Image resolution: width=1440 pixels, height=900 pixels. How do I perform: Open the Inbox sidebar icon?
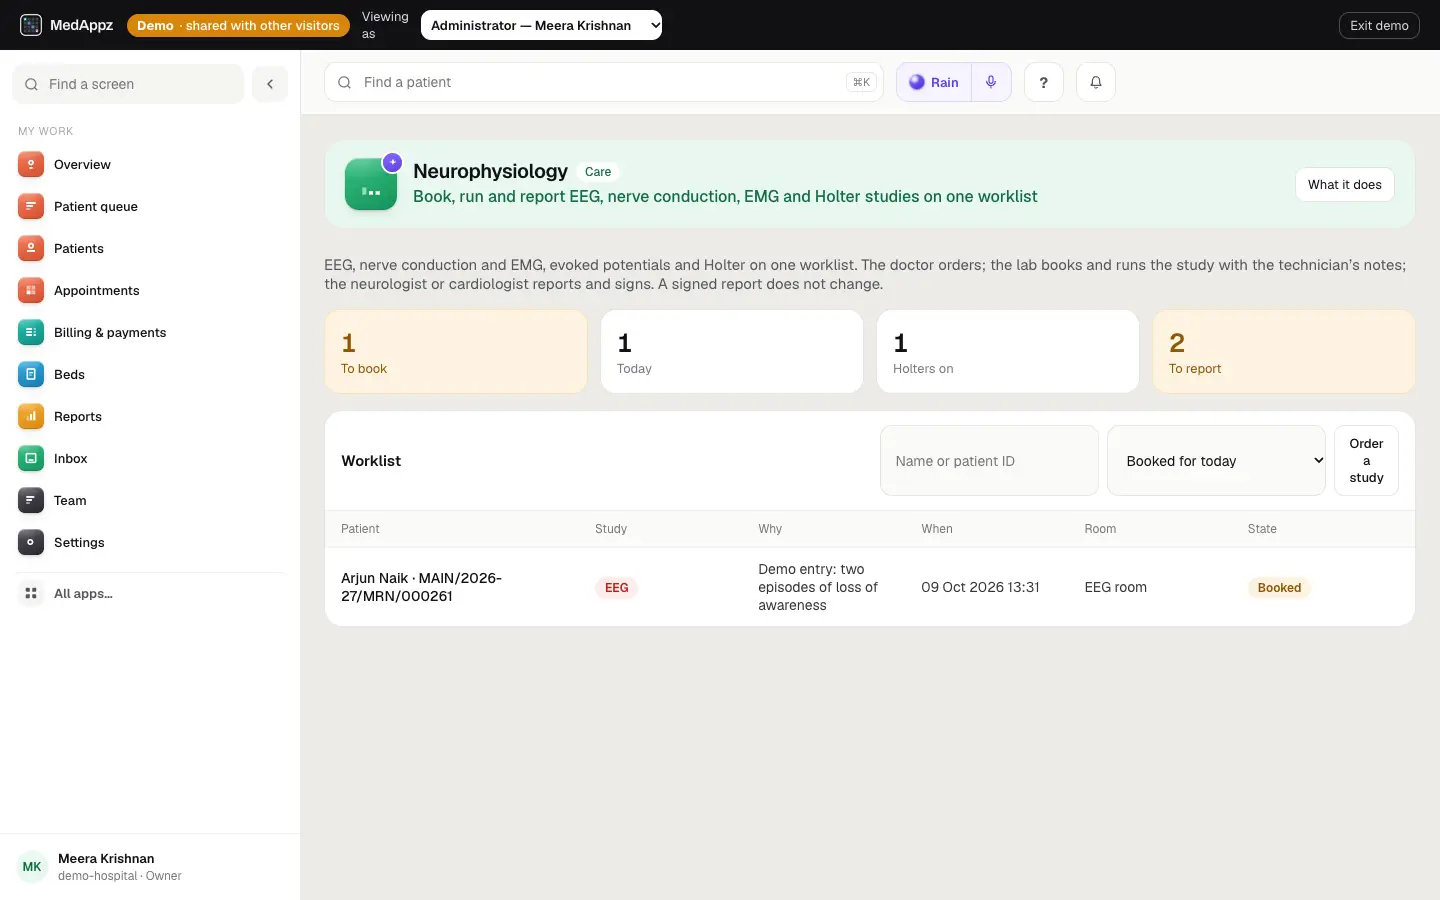pos(31,458)
